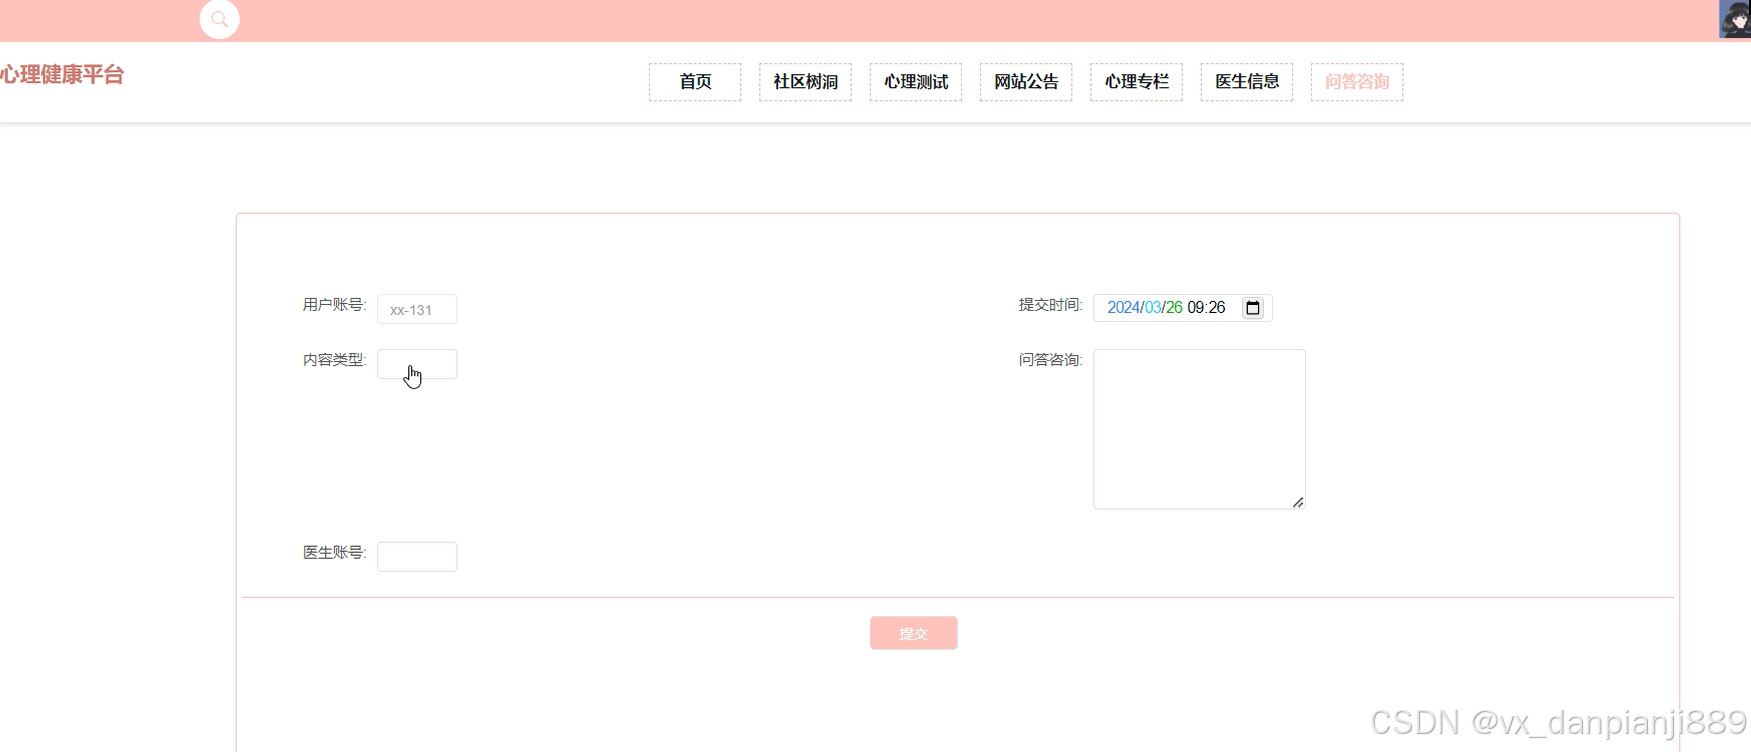Screen dimensions: 1751x752
Task: Switch to the 心理专栏 menu item
Action: click(1136, 82)
